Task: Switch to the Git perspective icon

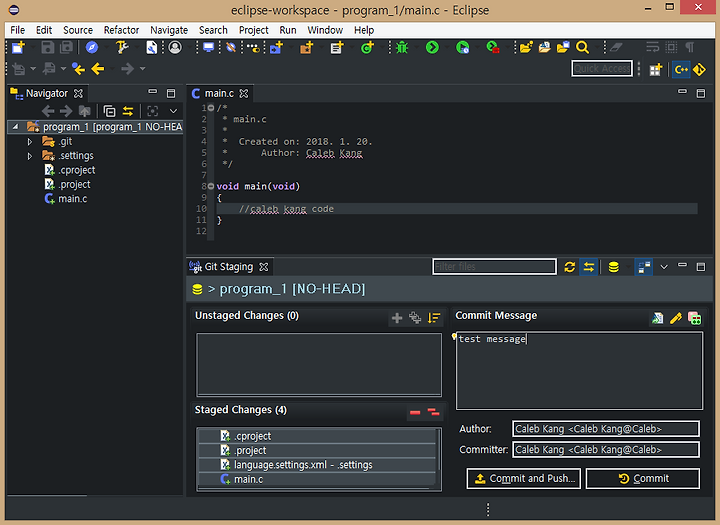Action: click(x=699, y=69)
